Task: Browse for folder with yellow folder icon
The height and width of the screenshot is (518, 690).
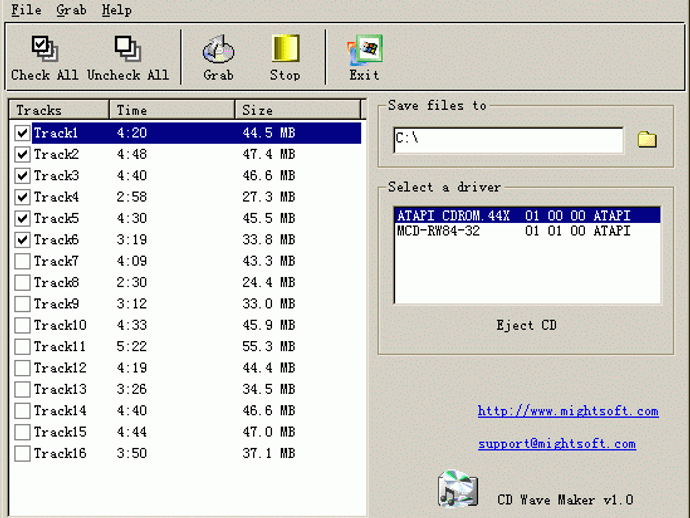Action: point(647,140)
